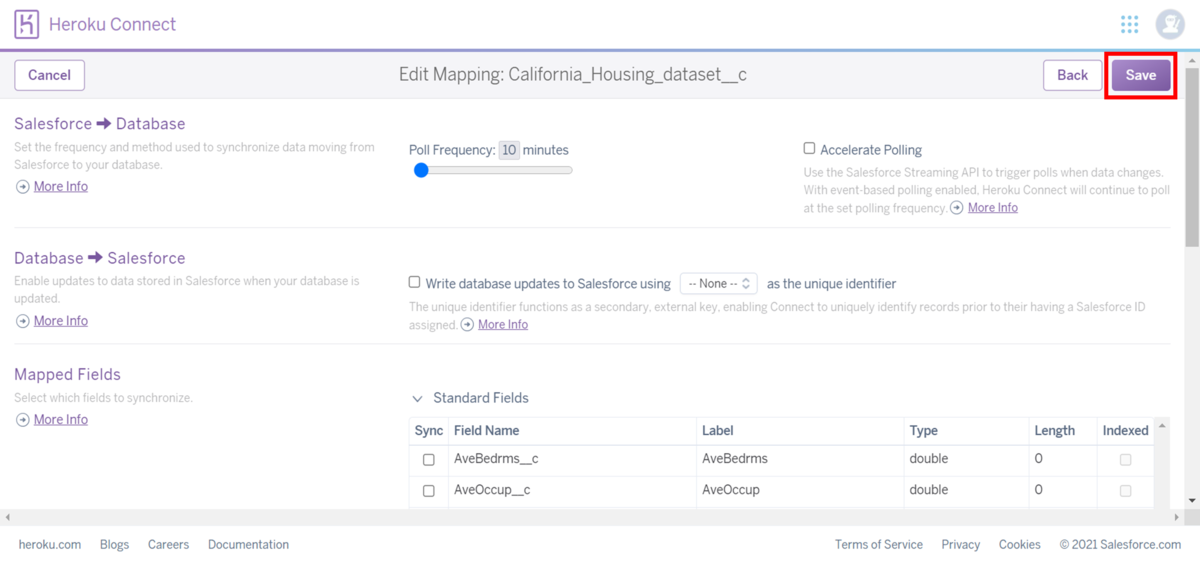Viewport: 1200px width, 563px height.
Task: Tick the Sync checkbox for AveOccup__c
Action: (429, 491)
